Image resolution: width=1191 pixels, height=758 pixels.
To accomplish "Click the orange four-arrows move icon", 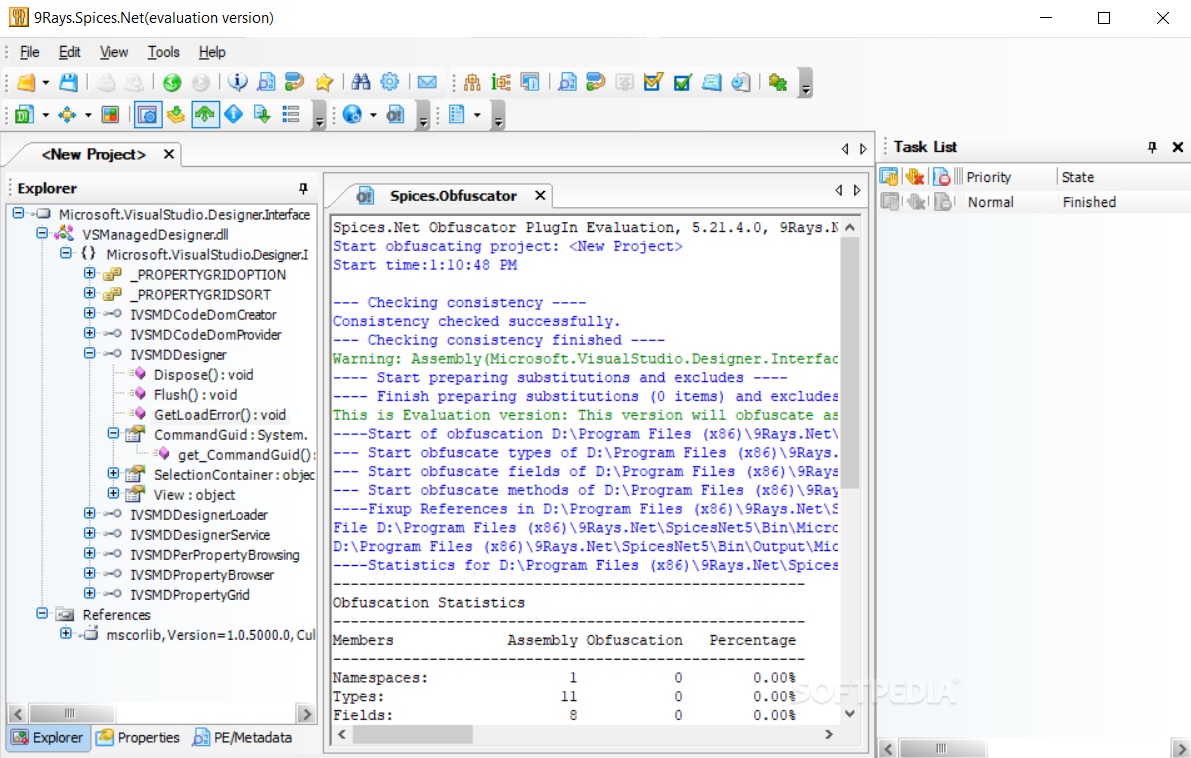I will tap(67, 115).
